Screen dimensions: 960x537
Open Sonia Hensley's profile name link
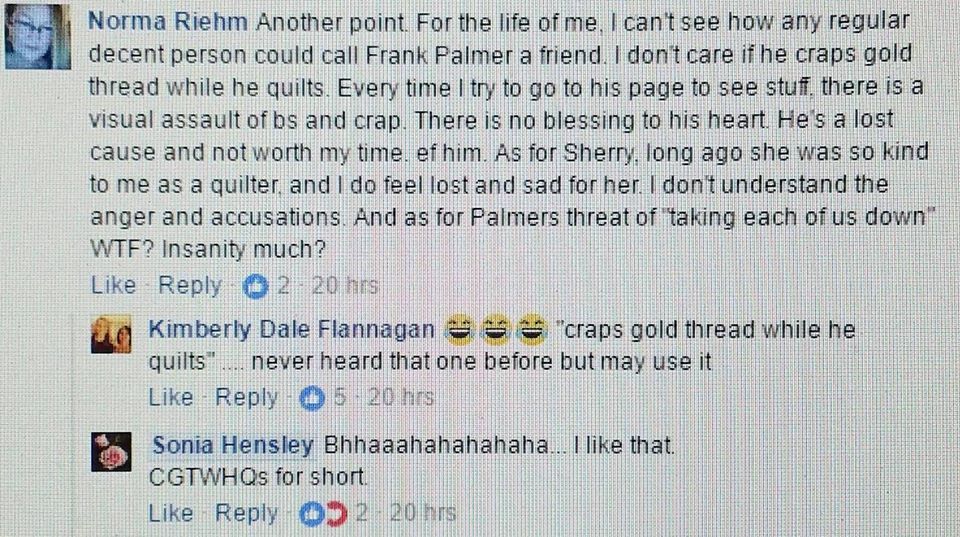tap(233, 446)
